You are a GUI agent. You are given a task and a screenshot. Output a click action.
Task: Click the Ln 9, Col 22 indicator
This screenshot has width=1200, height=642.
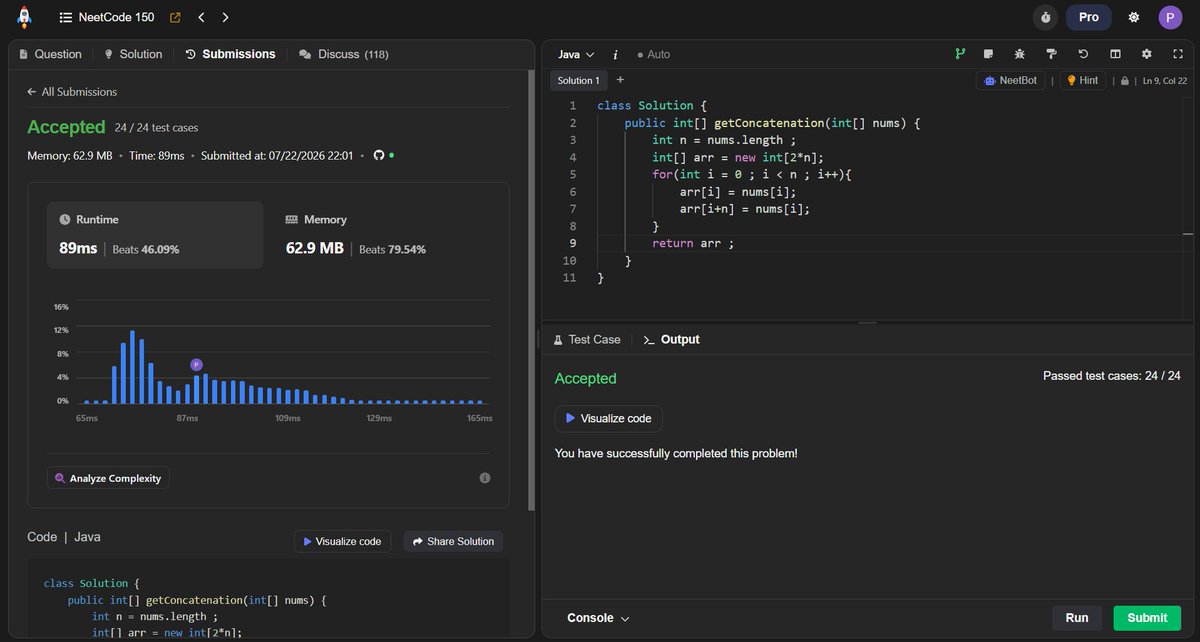pyautogui.click(x=1165, y=81)
